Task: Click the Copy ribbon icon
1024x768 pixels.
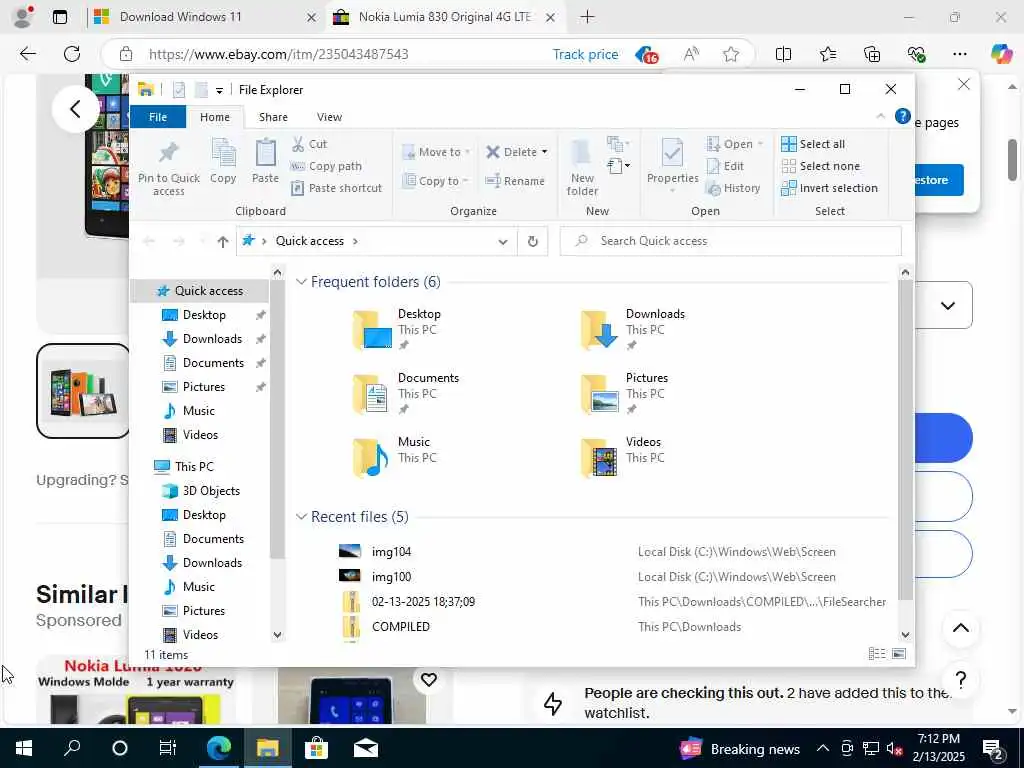Action: click(x=223, y=161)
